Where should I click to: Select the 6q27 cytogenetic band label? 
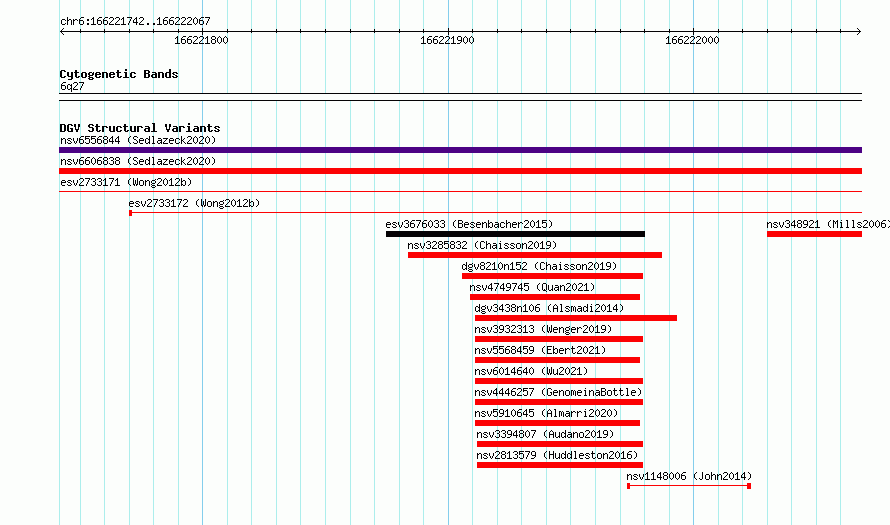click(x=72, y=86)
